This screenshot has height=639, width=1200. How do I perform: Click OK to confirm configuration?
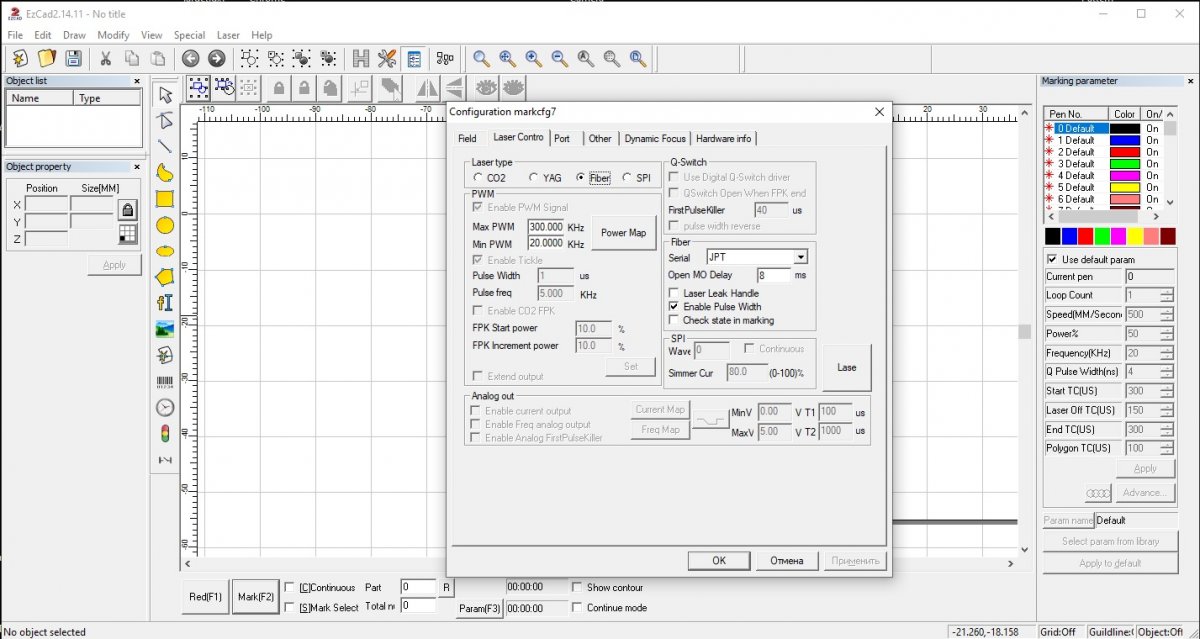718,560
